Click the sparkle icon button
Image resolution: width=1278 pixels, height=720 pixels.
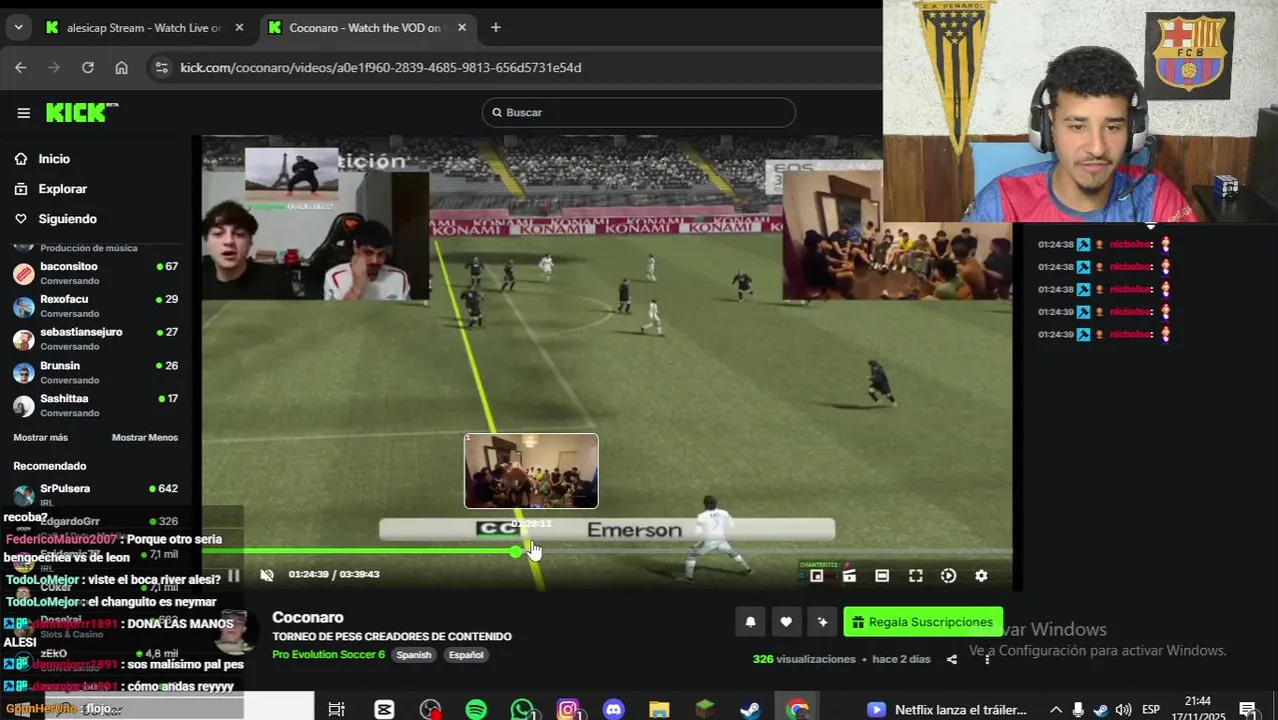pyautogui.click(x=822, y=622)
